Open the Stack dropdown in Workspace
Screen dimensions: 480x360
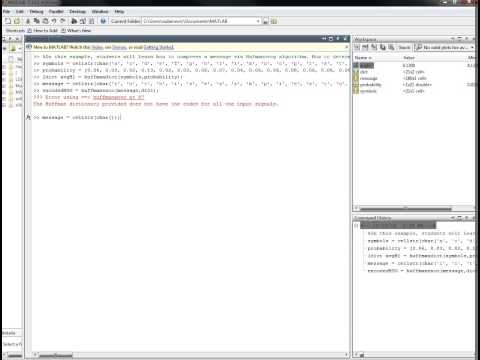404,47
